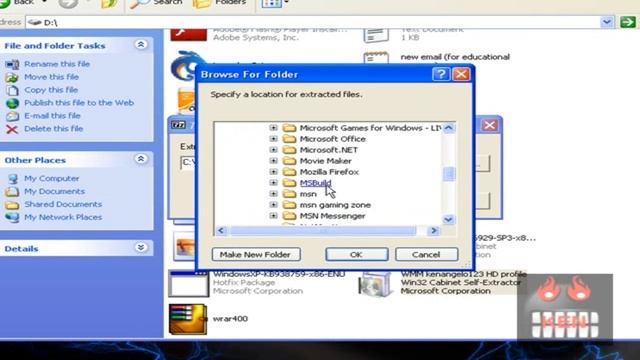The image size is (640, 360).
Task: Select the msn gaming zone folder icon
Action: 289,205
